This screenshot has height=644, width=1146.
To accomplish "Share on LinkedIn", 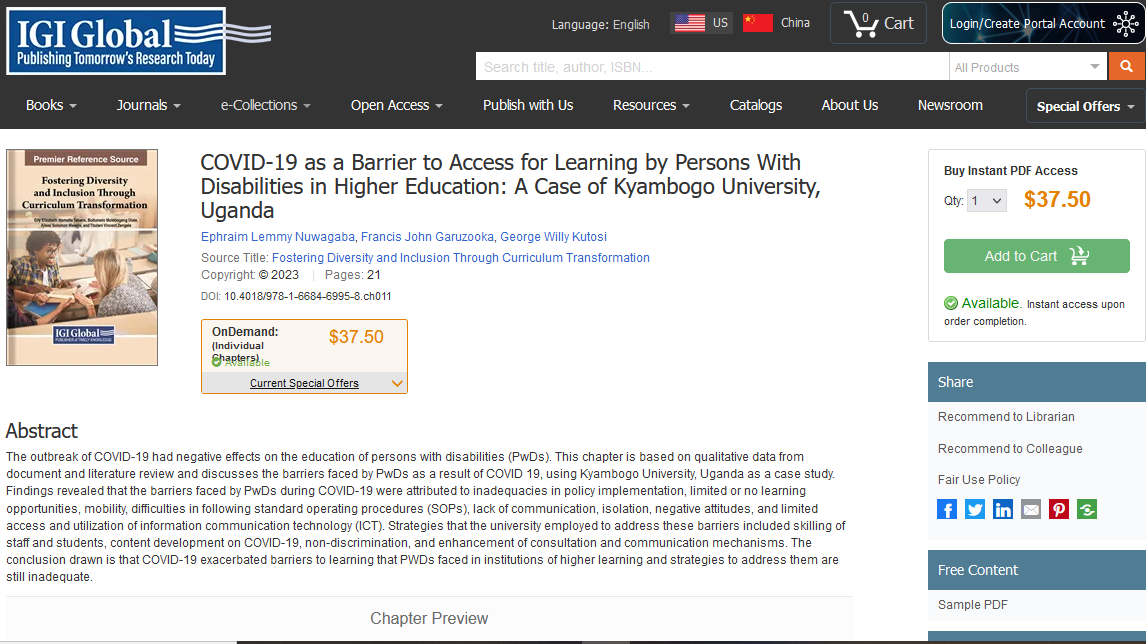I will (1003, 510).
